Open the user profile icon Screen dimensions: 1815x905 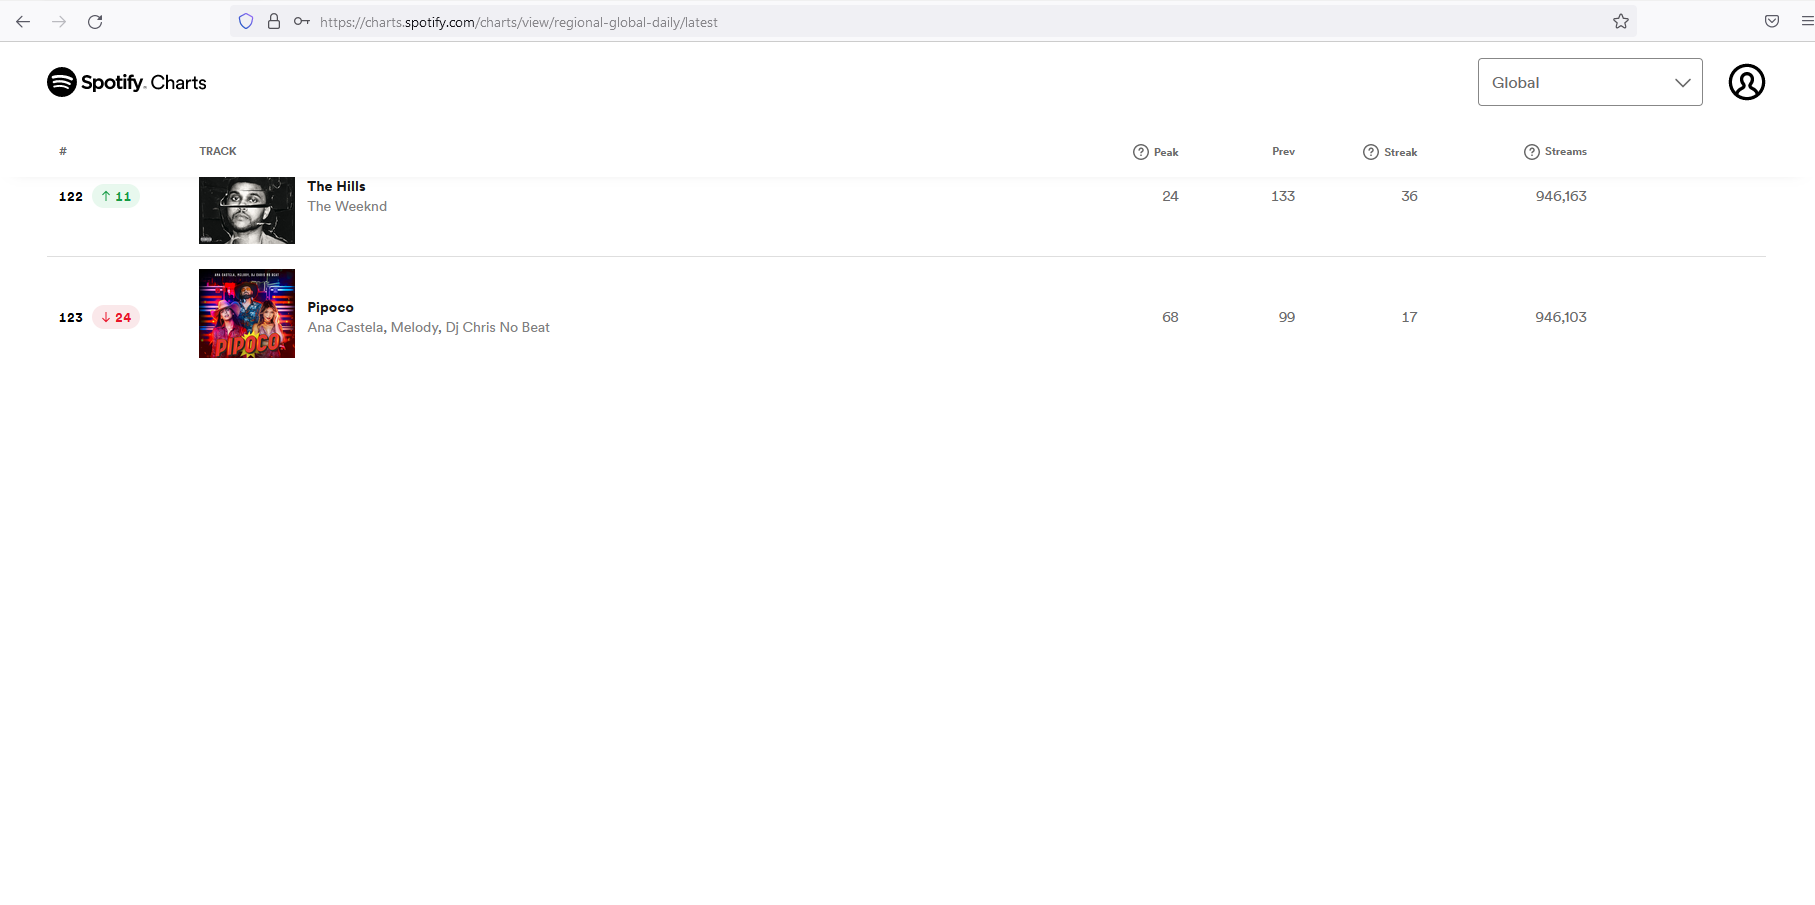click(1747, 82)
